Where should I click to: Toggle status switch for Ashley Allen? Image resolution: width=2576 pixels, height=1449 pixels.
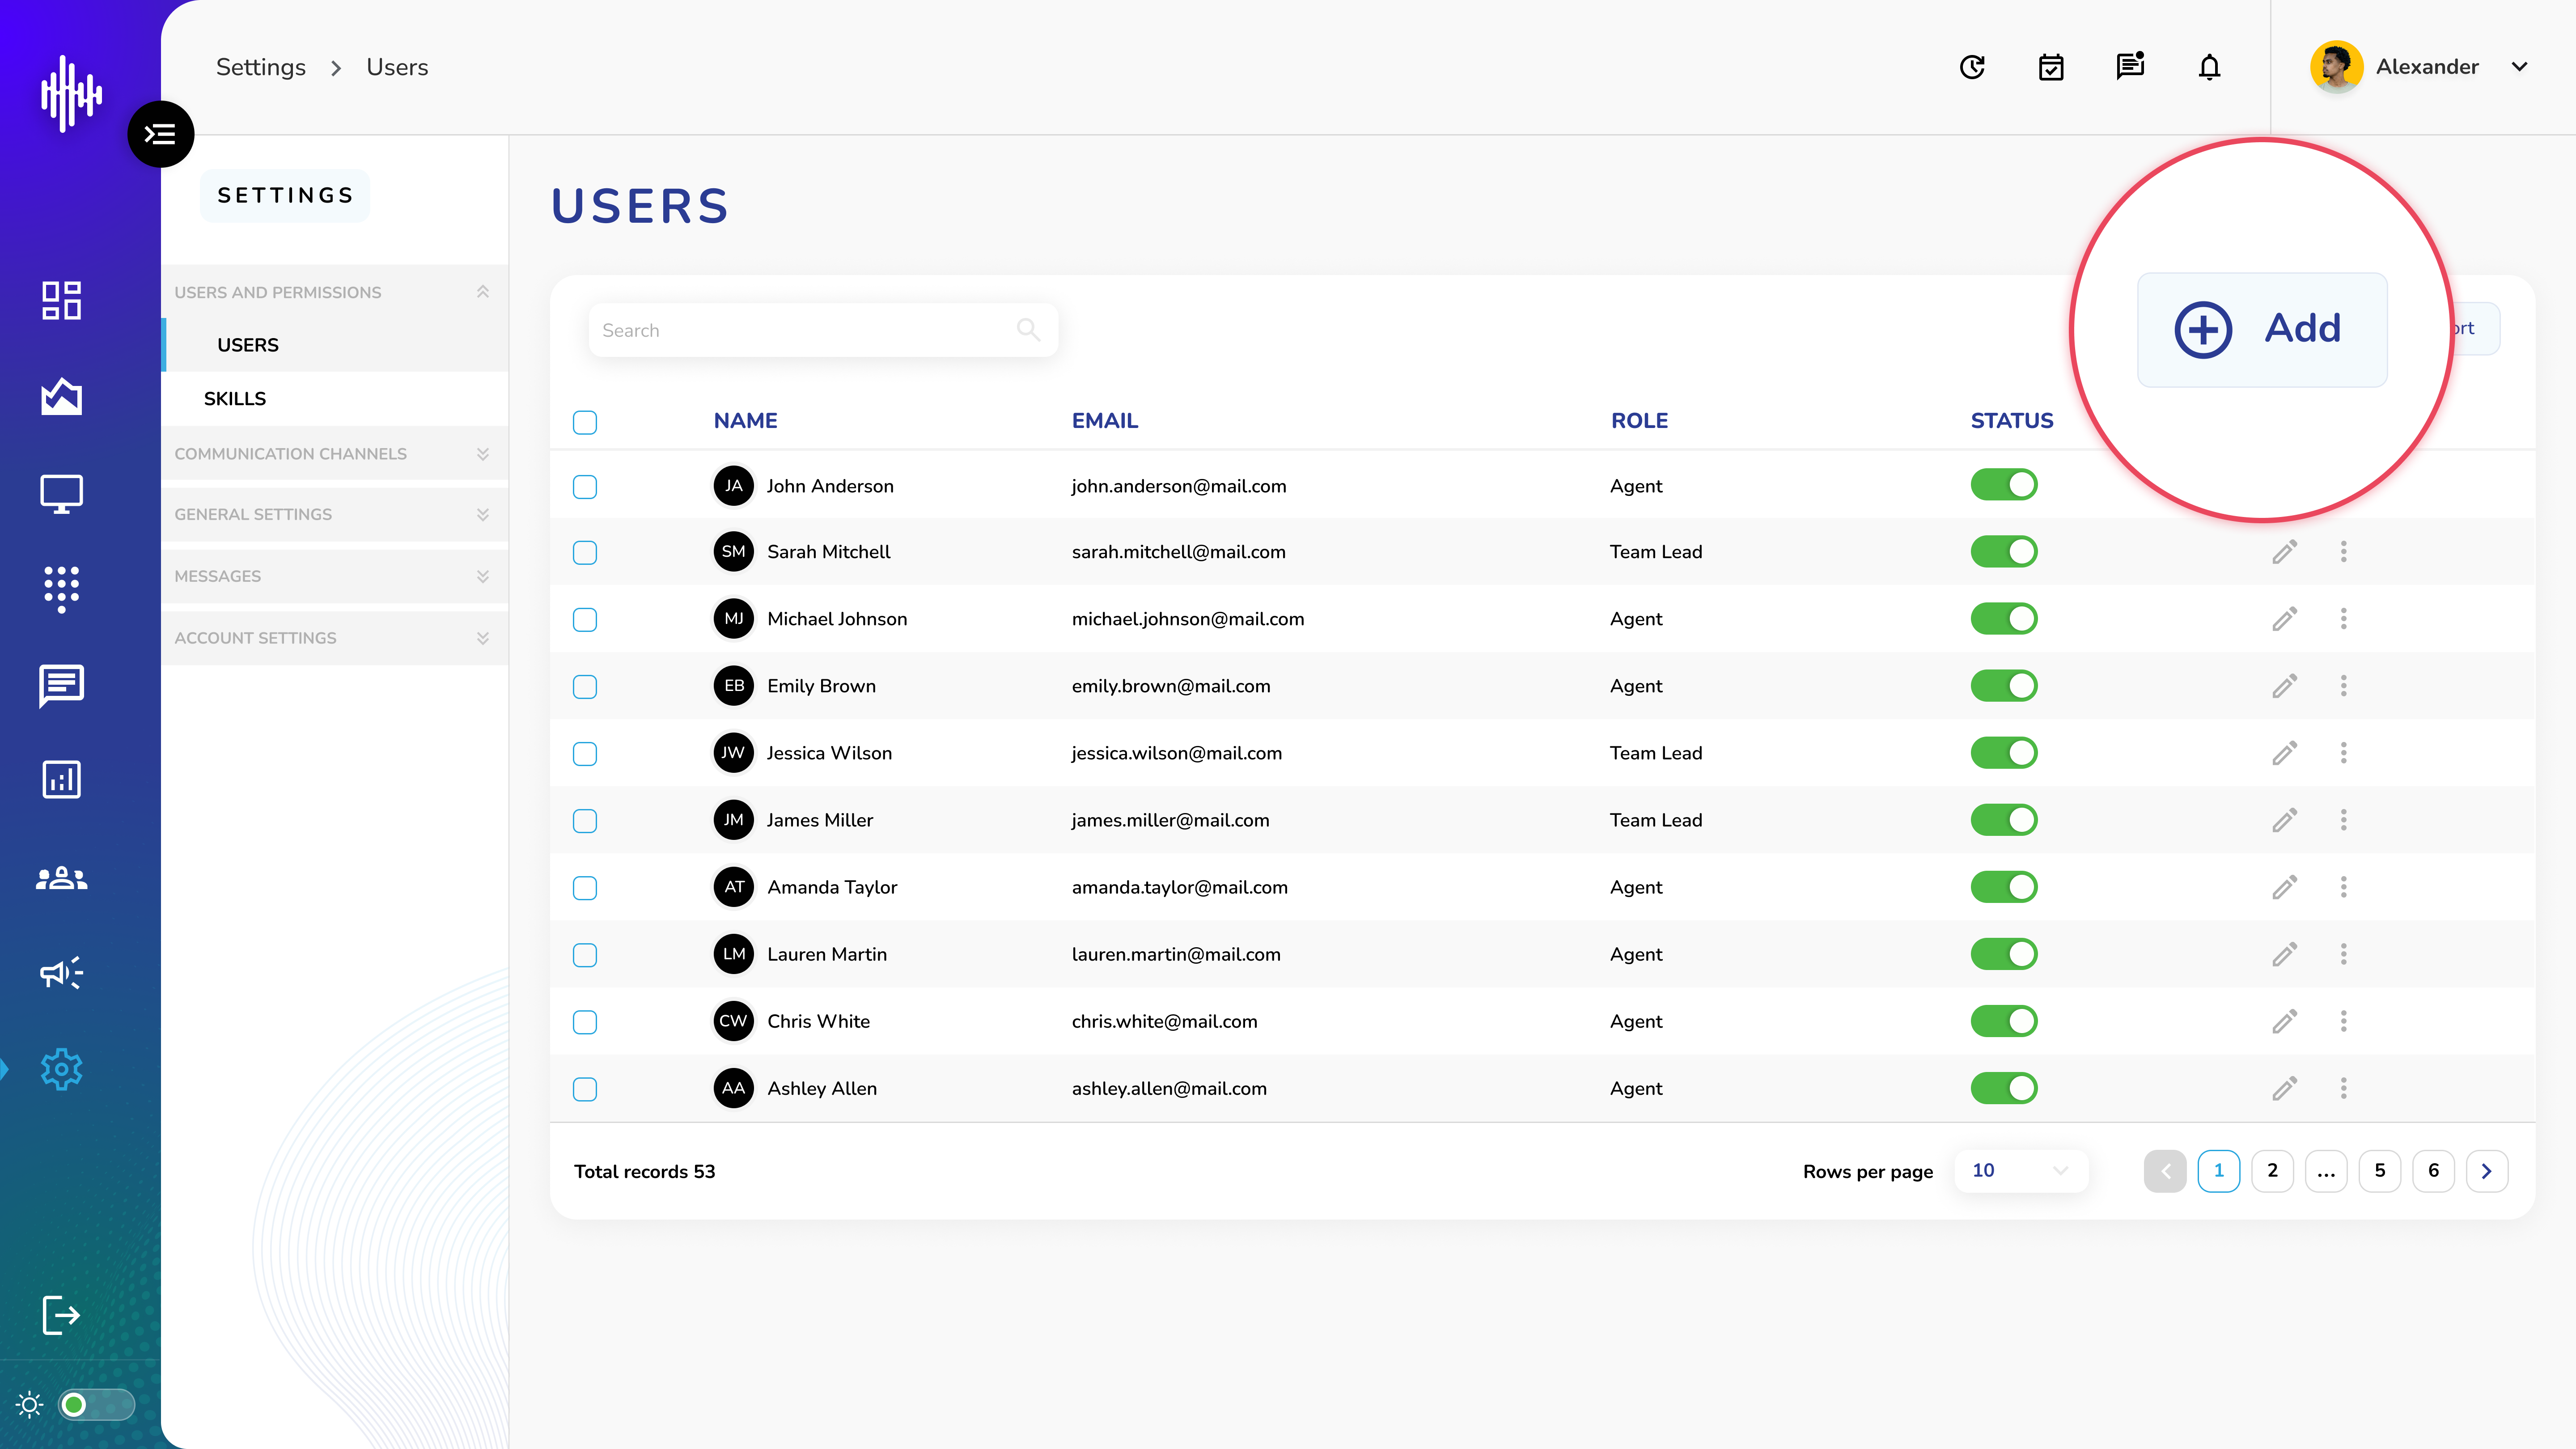[2004, 1088]
